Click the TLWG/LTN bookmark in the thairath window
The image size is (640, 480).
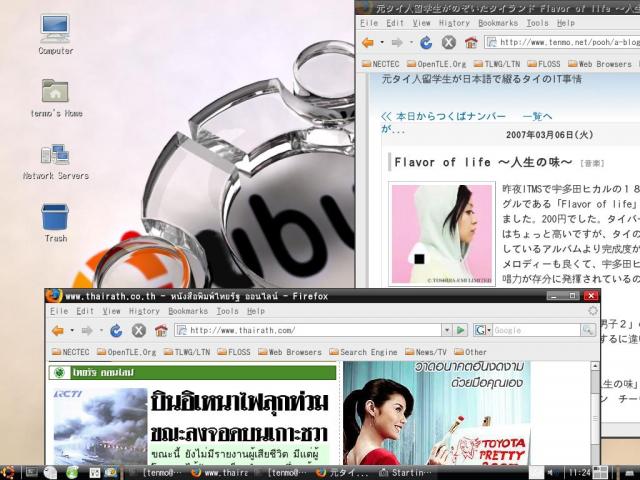coord(187,352)
